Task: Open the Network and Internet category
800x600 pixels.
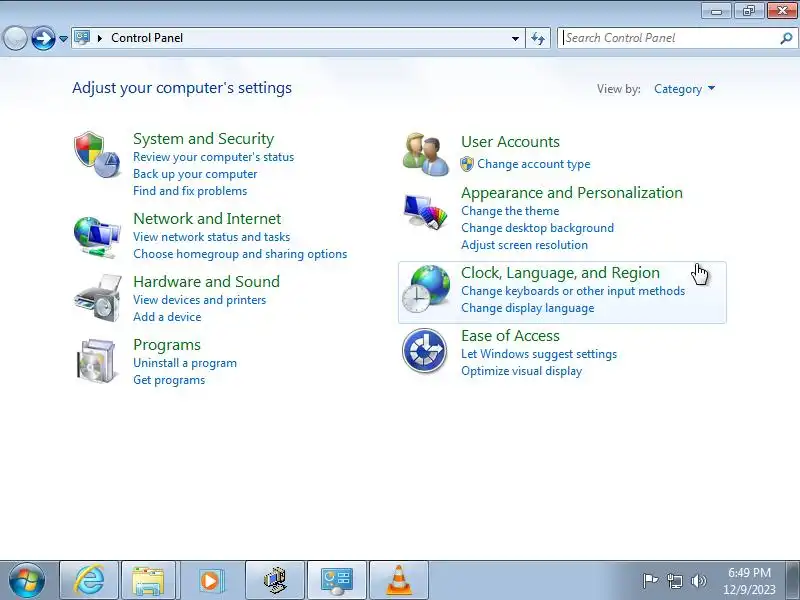Action: pyautogui.click(x=207, y=219)
